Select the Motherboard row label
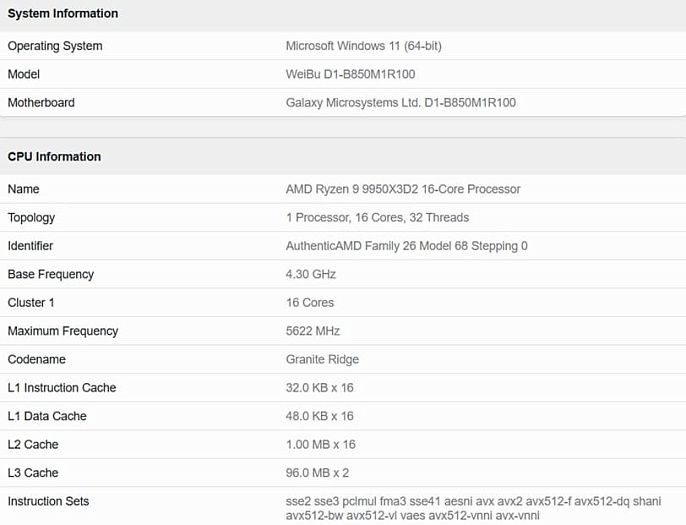This screenshot has width=686, height=525. pos(41,103)
